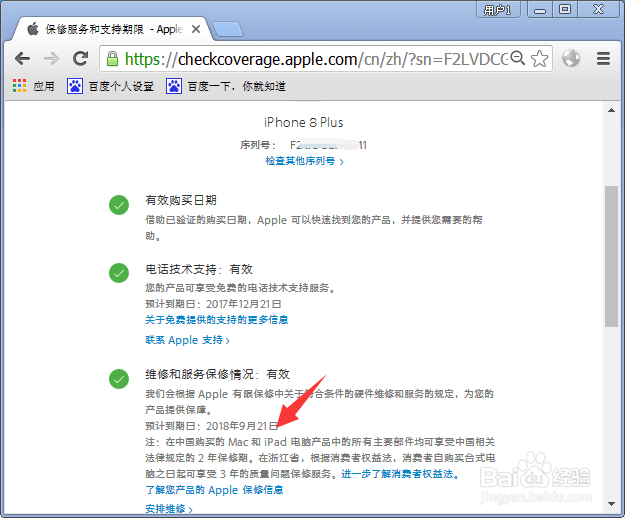Open a new tab with the blank tab button
This screenshot has height=518, width=625.
click(x=228, y=29)
